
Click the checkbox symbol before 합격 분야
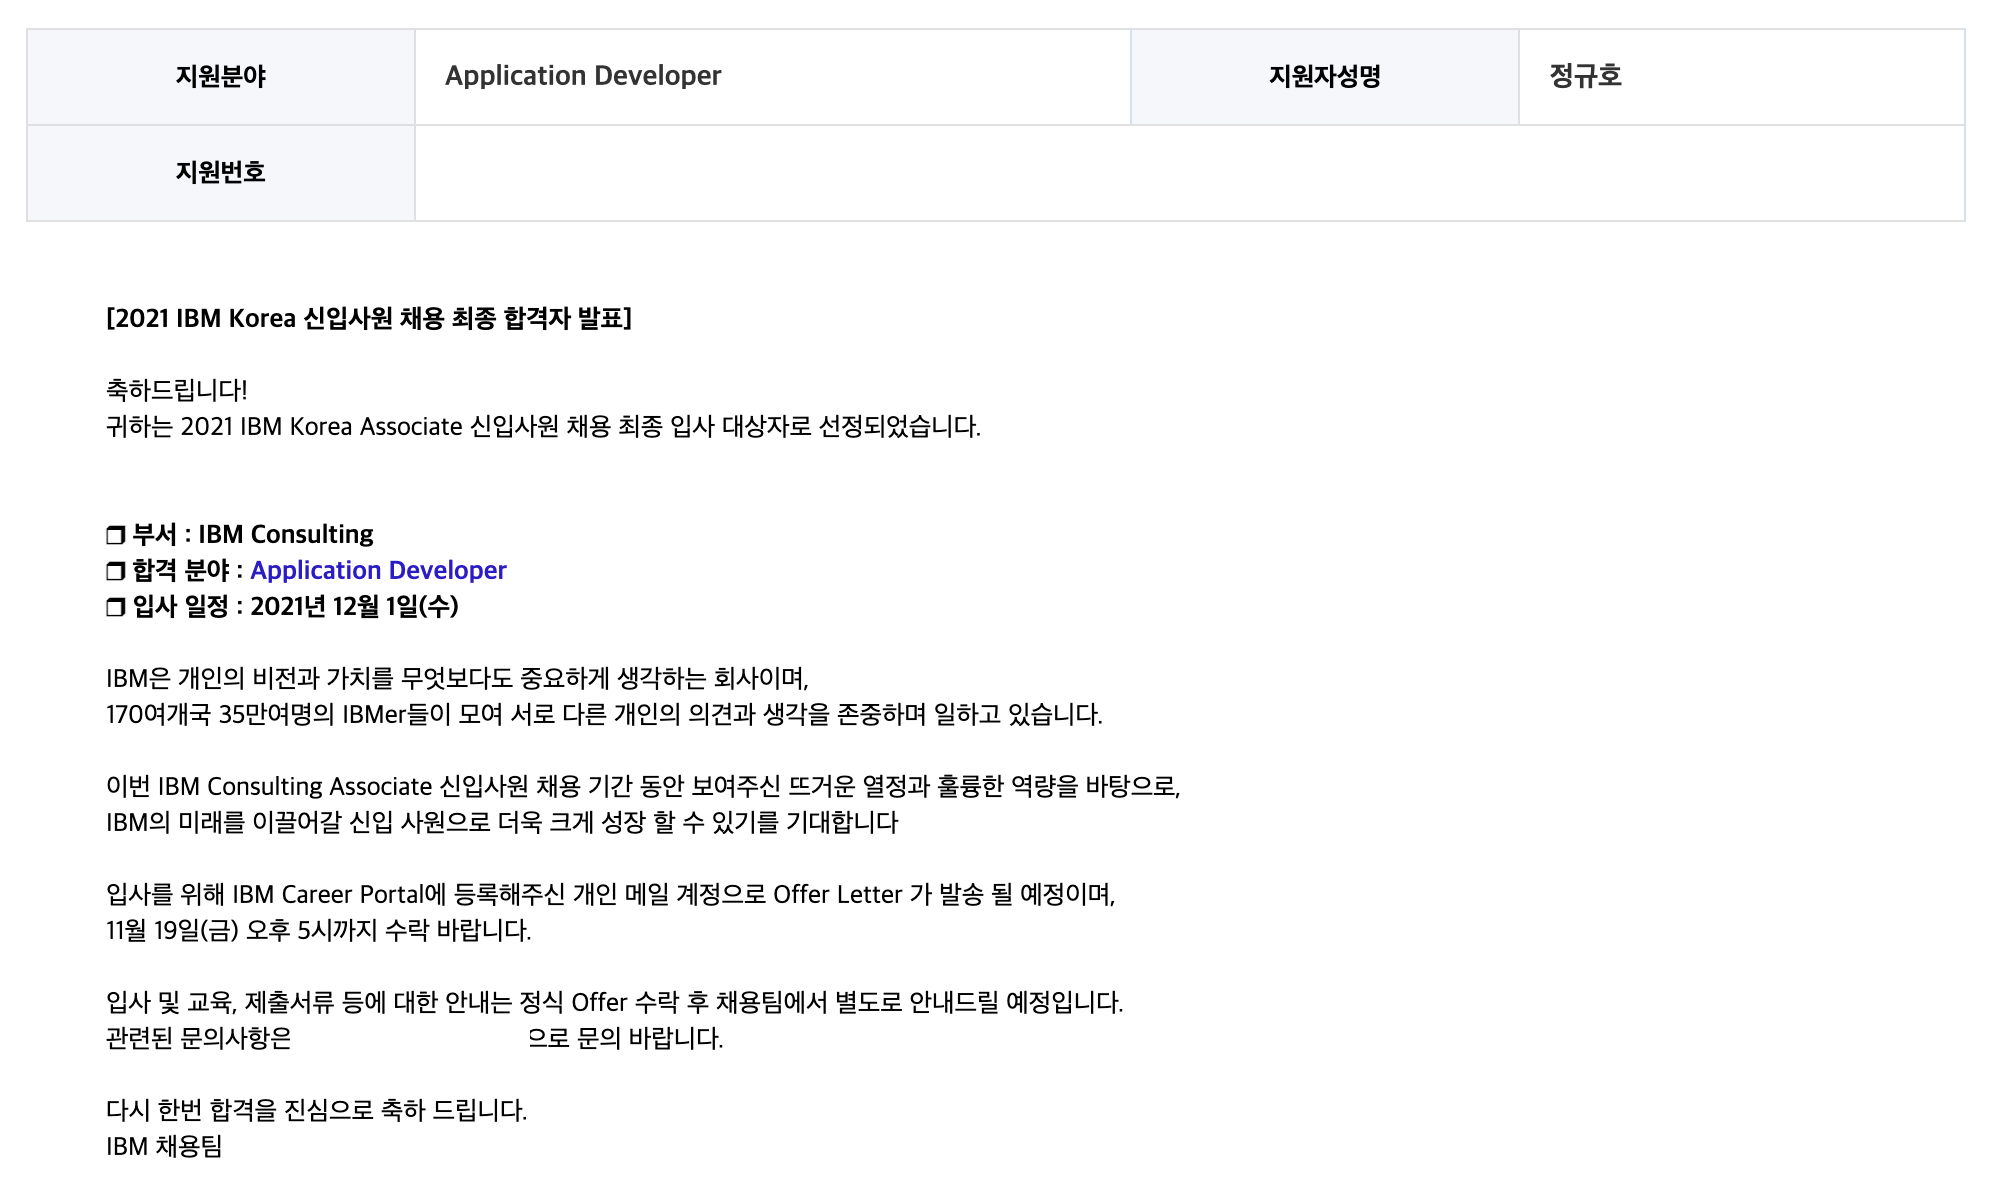coord(115,571)
